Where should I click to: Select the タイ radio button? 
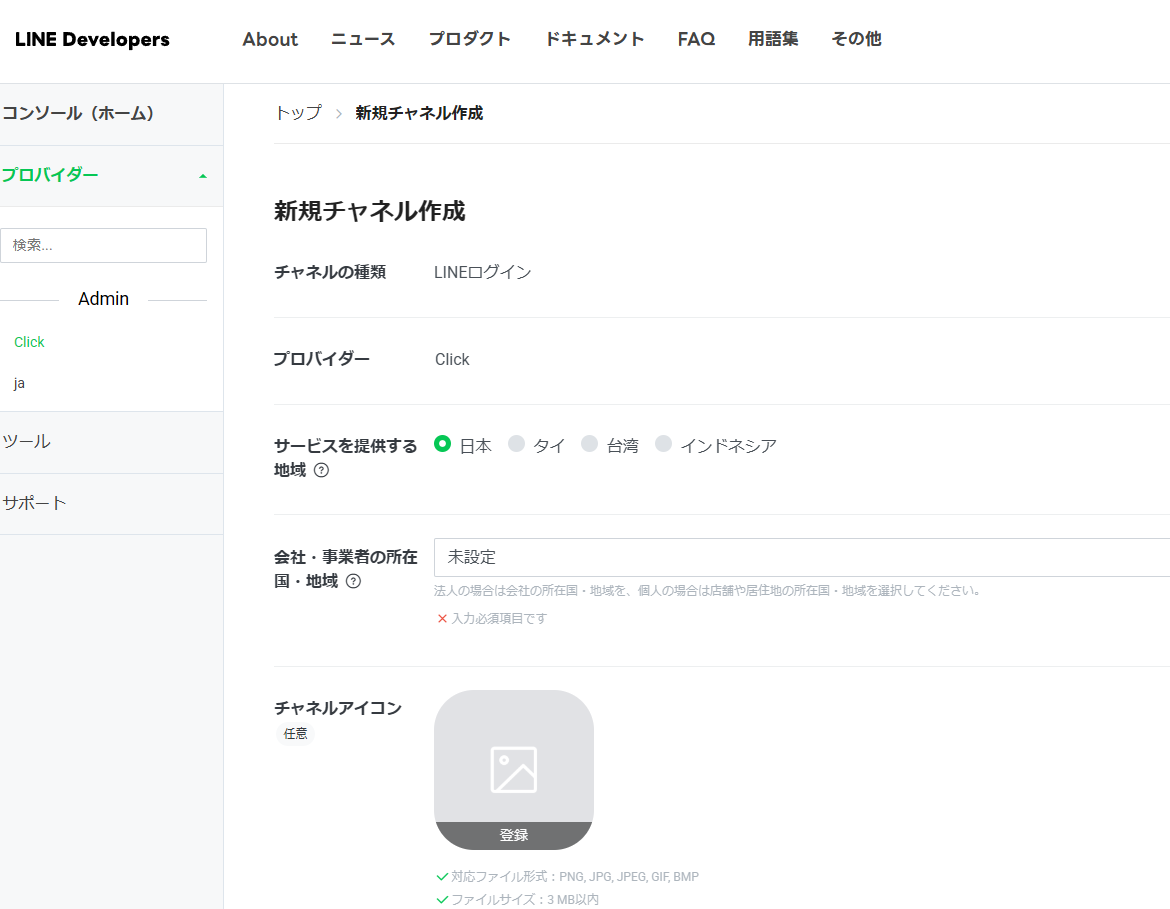(x=516, y=444)
